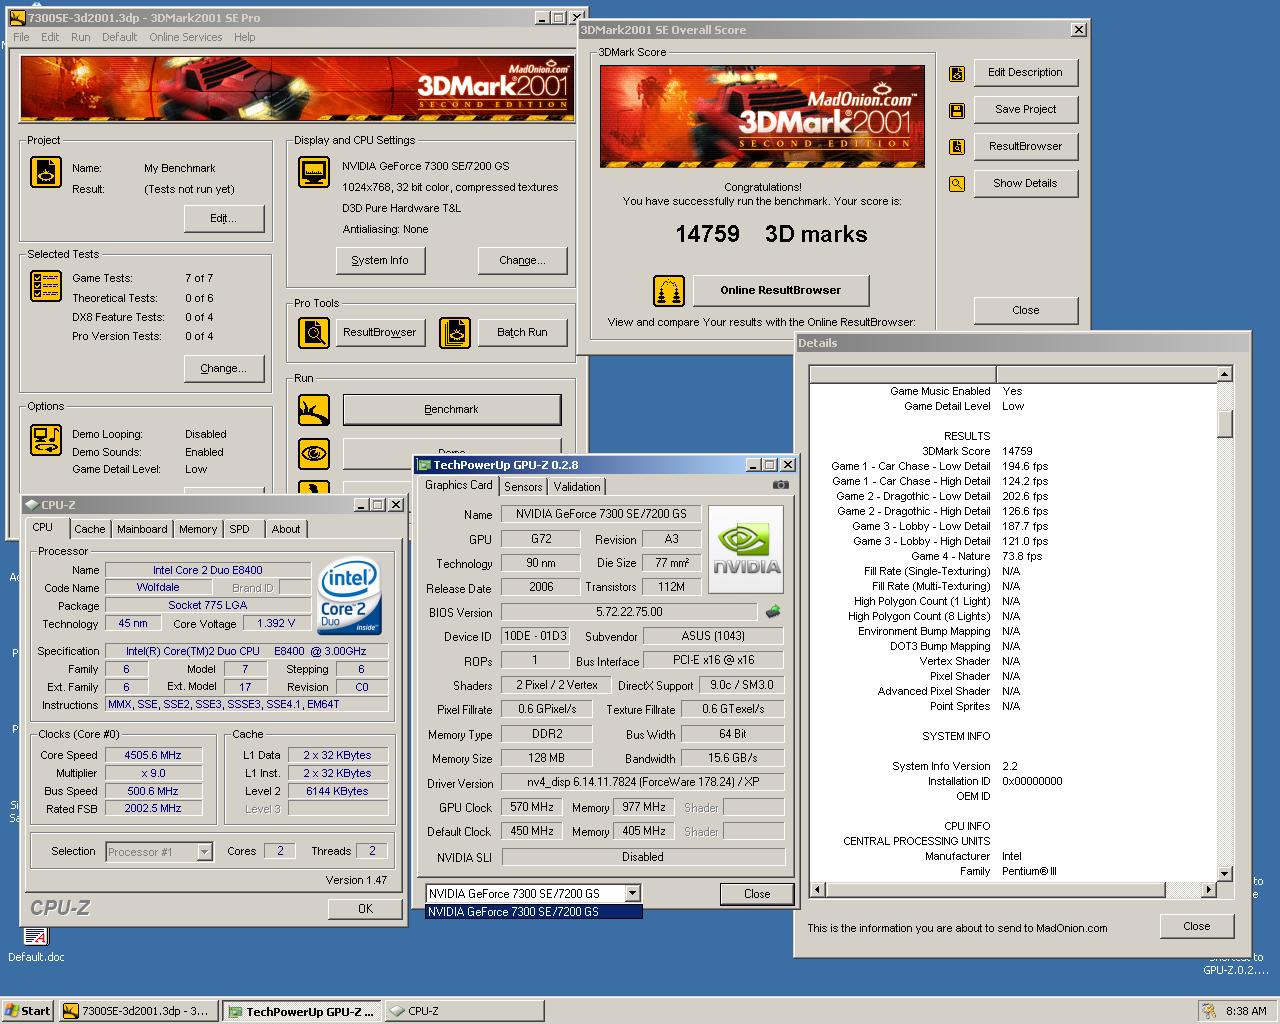Click the Edit Description icon
1280x1024 pixels.
click(x=957, y=73)
